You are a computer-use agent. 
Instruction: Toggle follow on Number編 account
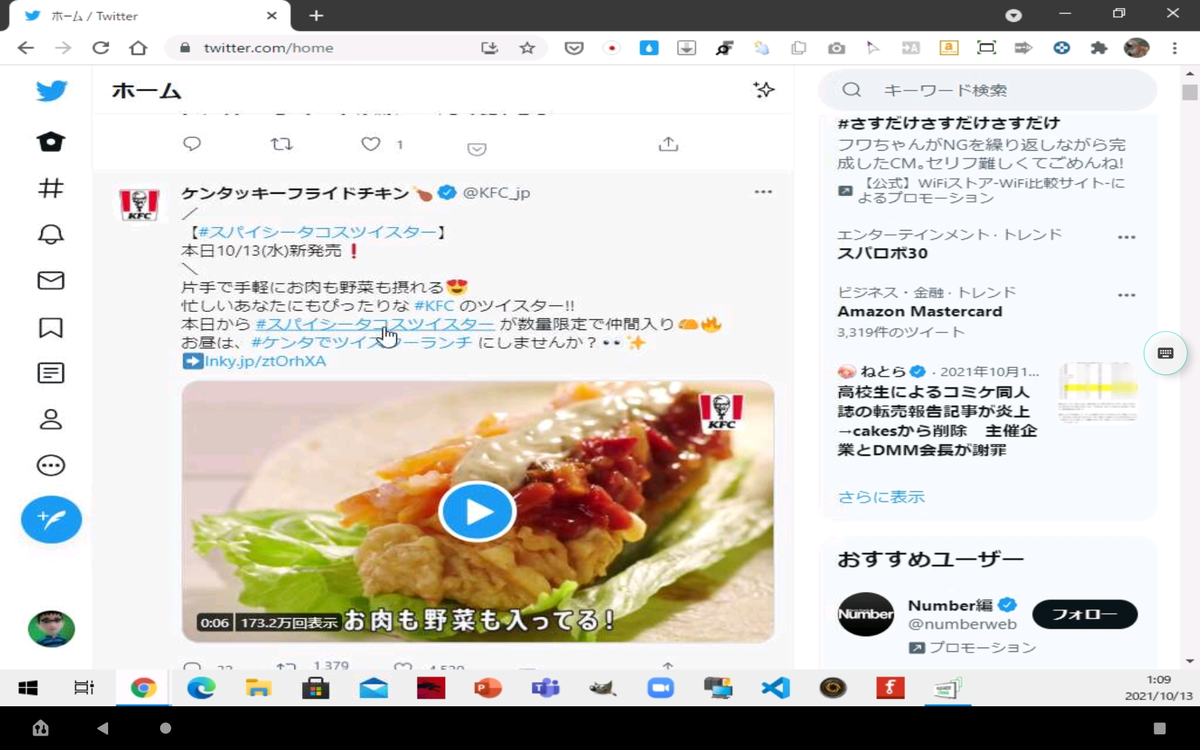[x=1084, y=615]
